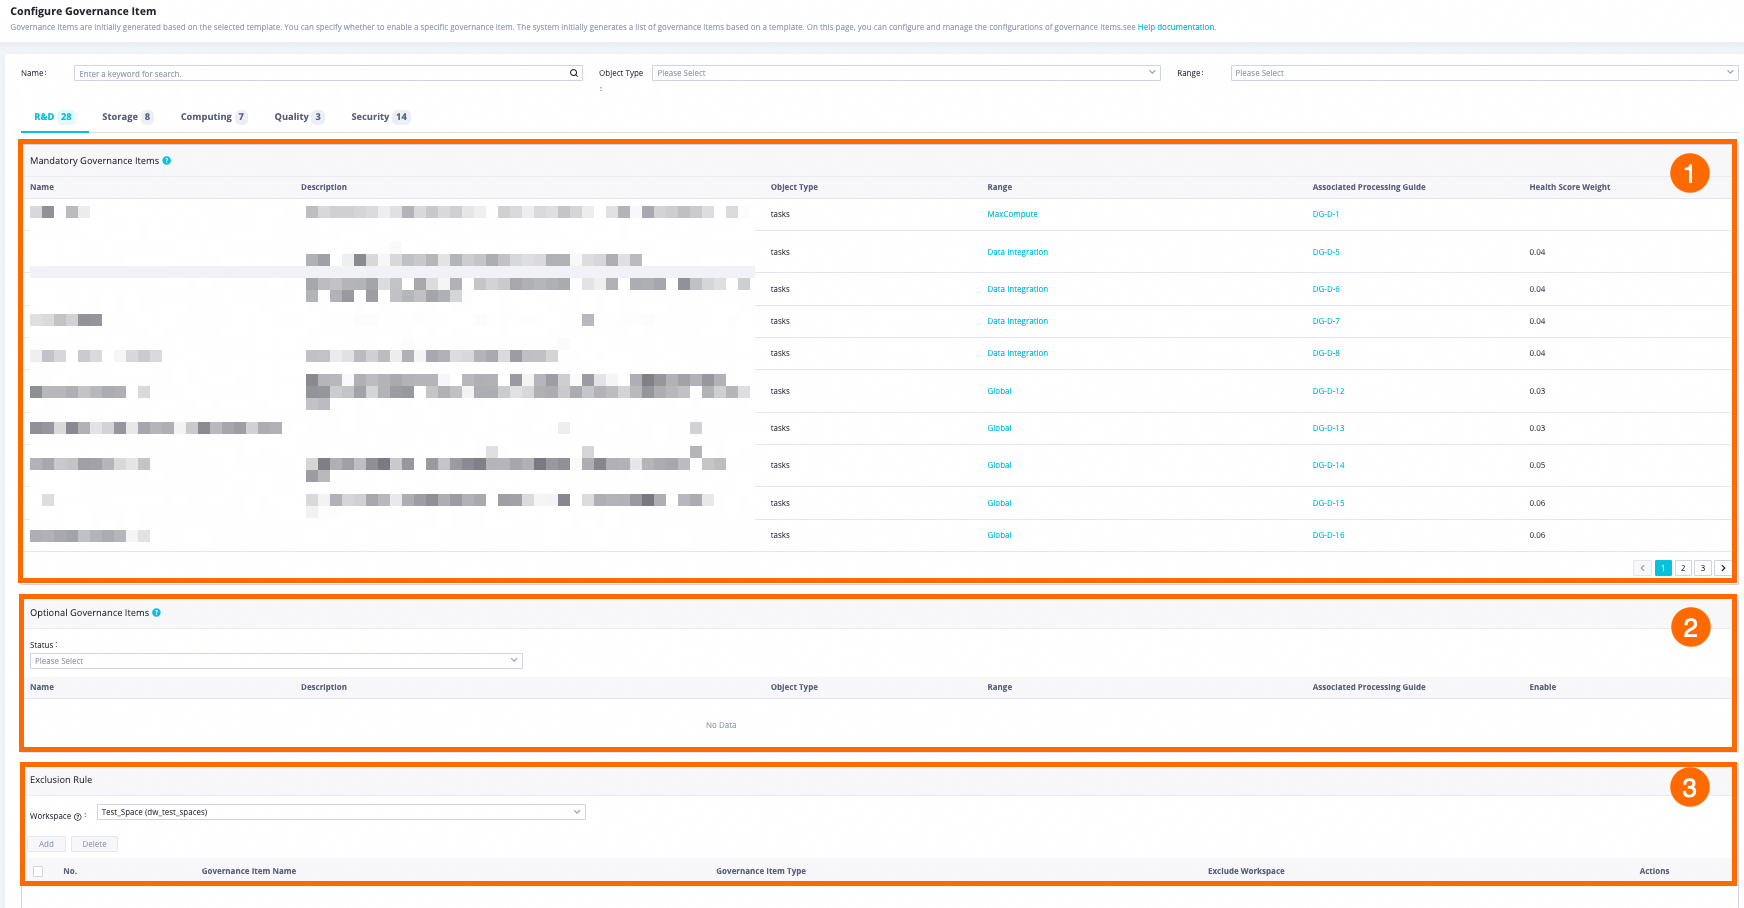Click Data Integration range in DG-D-8 row
Image resolution: width=1744 pixels, height=908 pixels.
pyautogui.click(x=1017, y=353)
